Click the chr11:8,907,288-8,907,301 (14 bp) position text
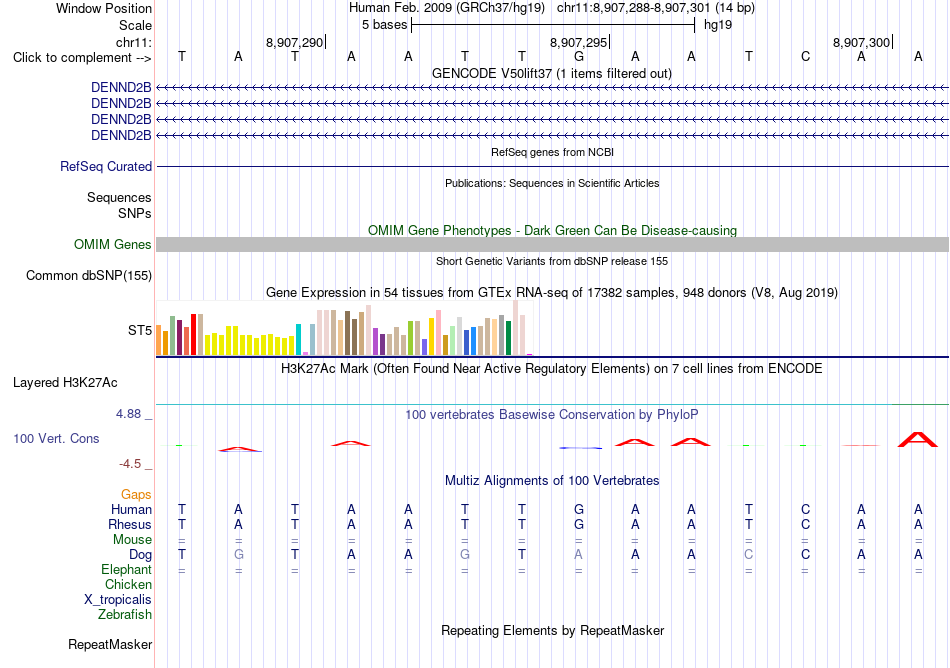The image size is (950, 668). point(656,8)
